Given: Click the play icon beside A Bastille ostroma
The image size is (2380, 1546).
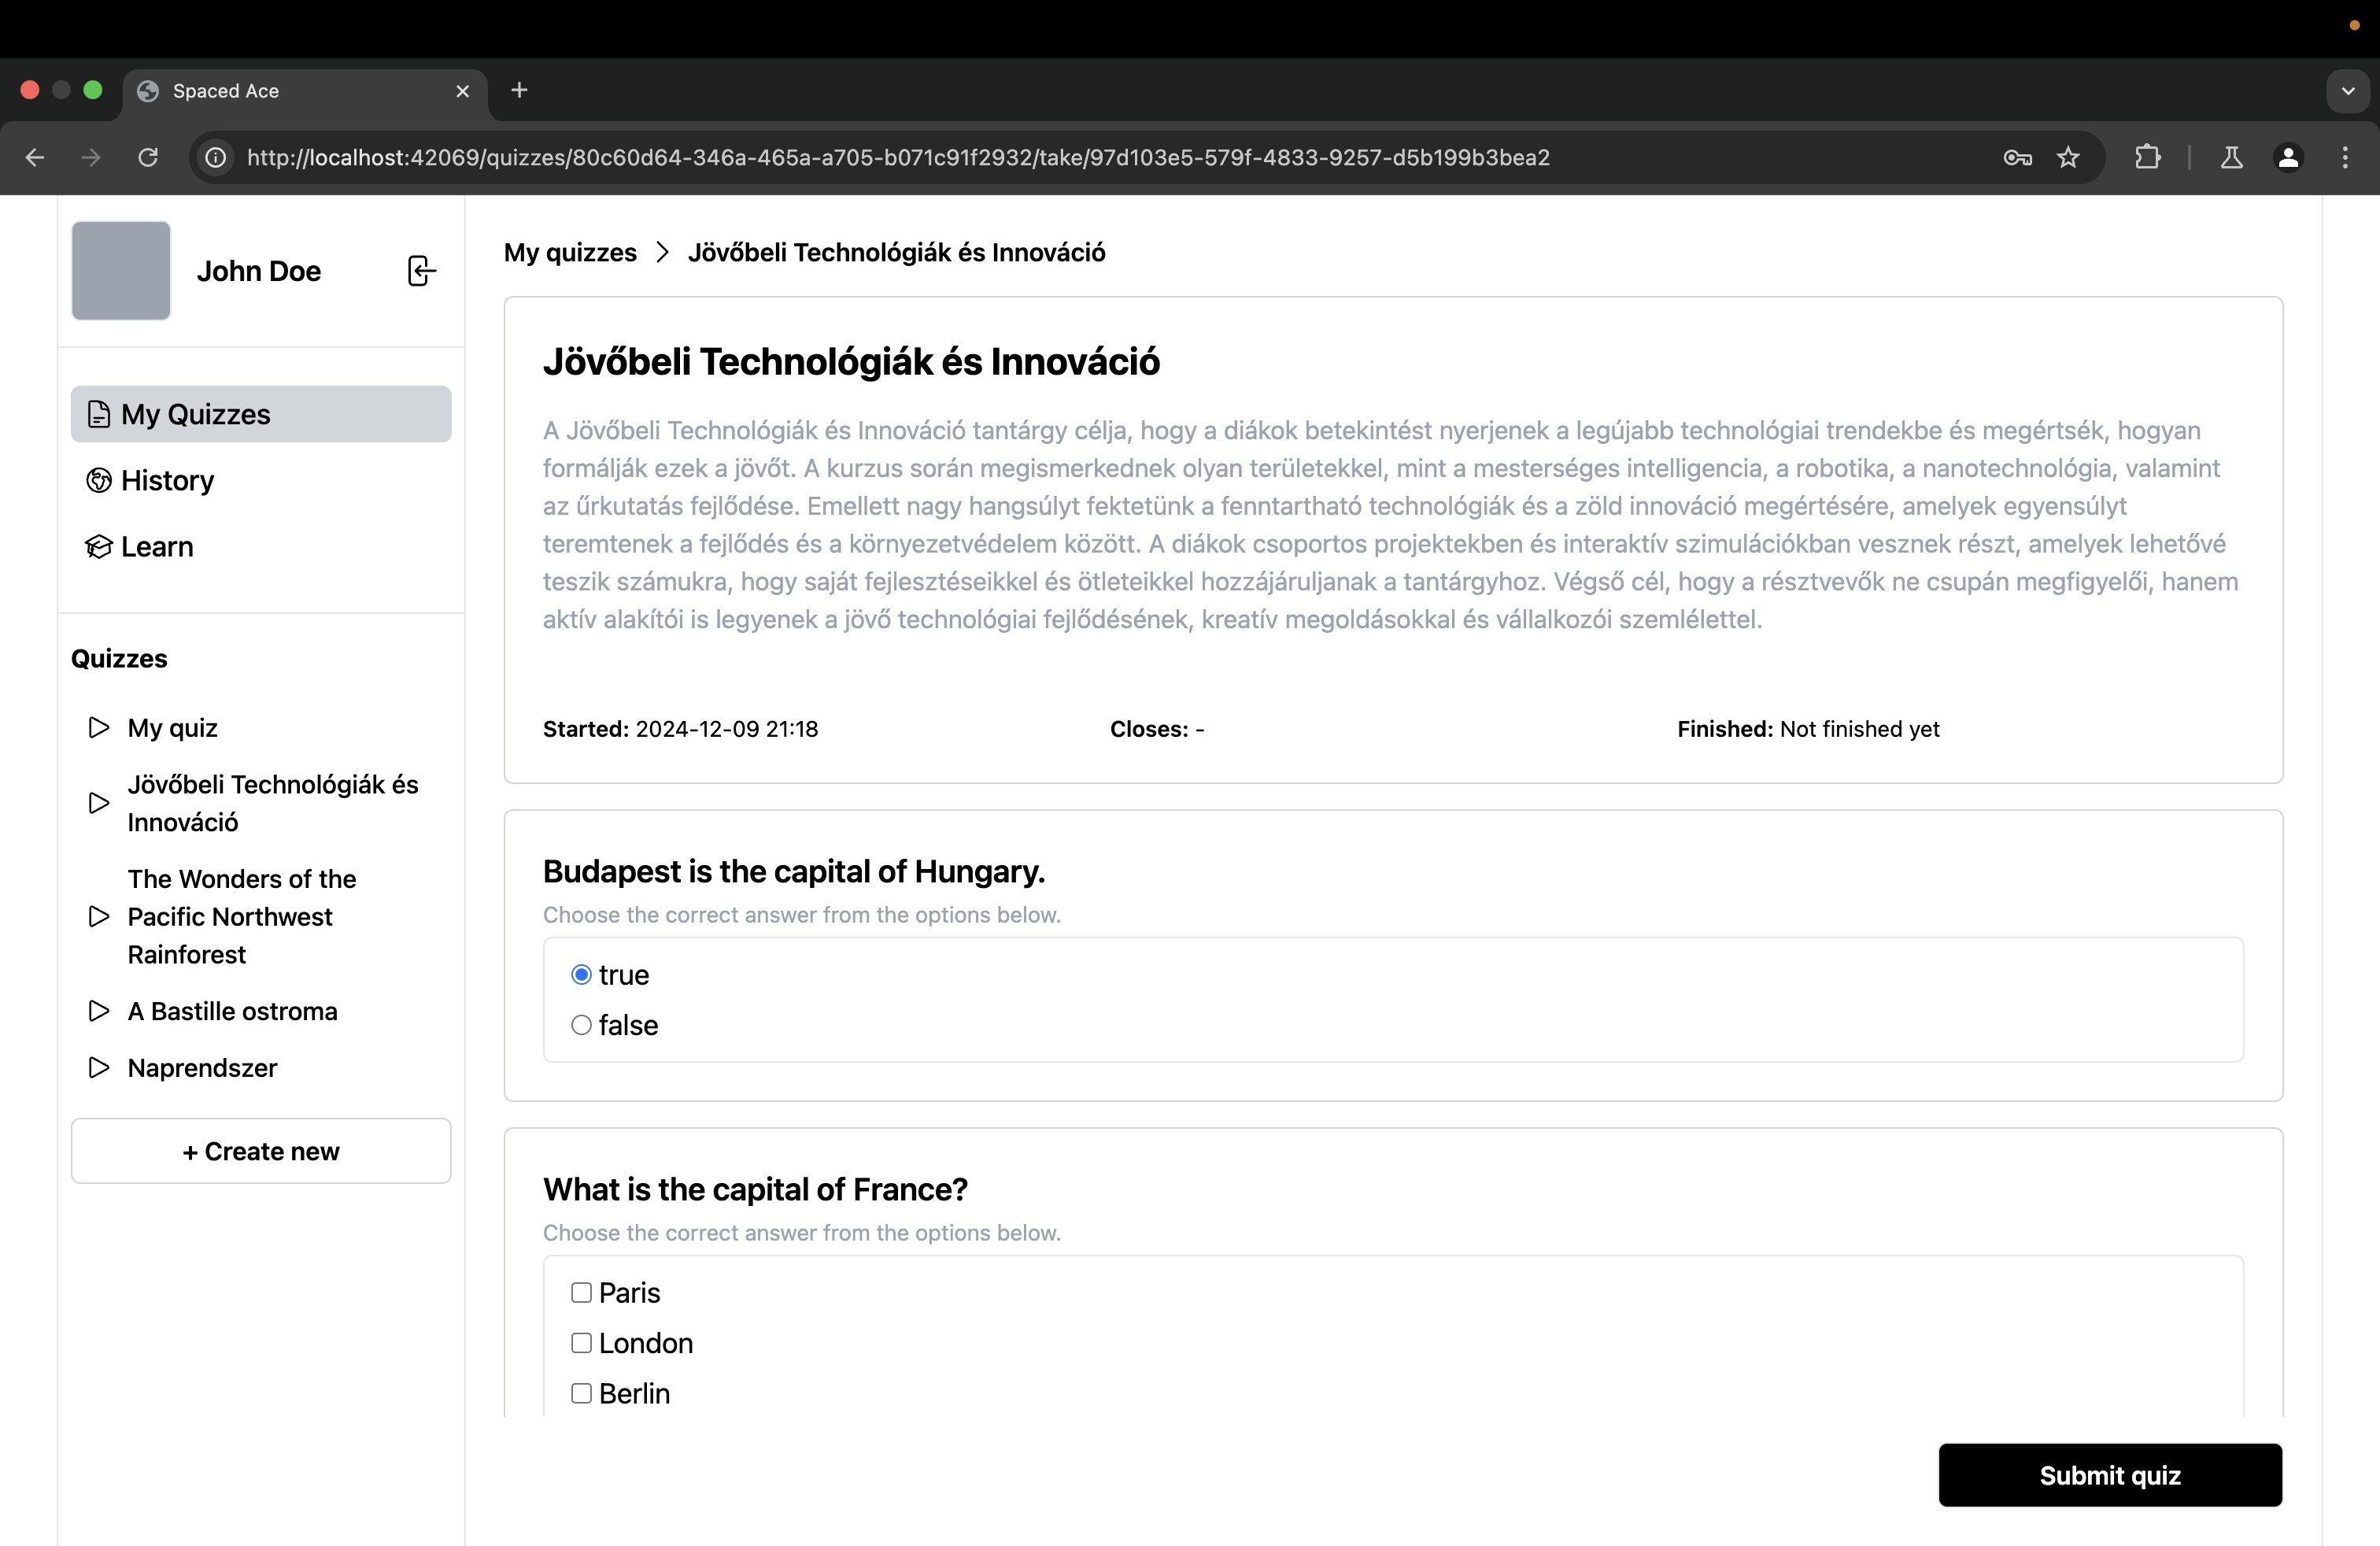Looking at the screenshot, I should point(98,1011).
